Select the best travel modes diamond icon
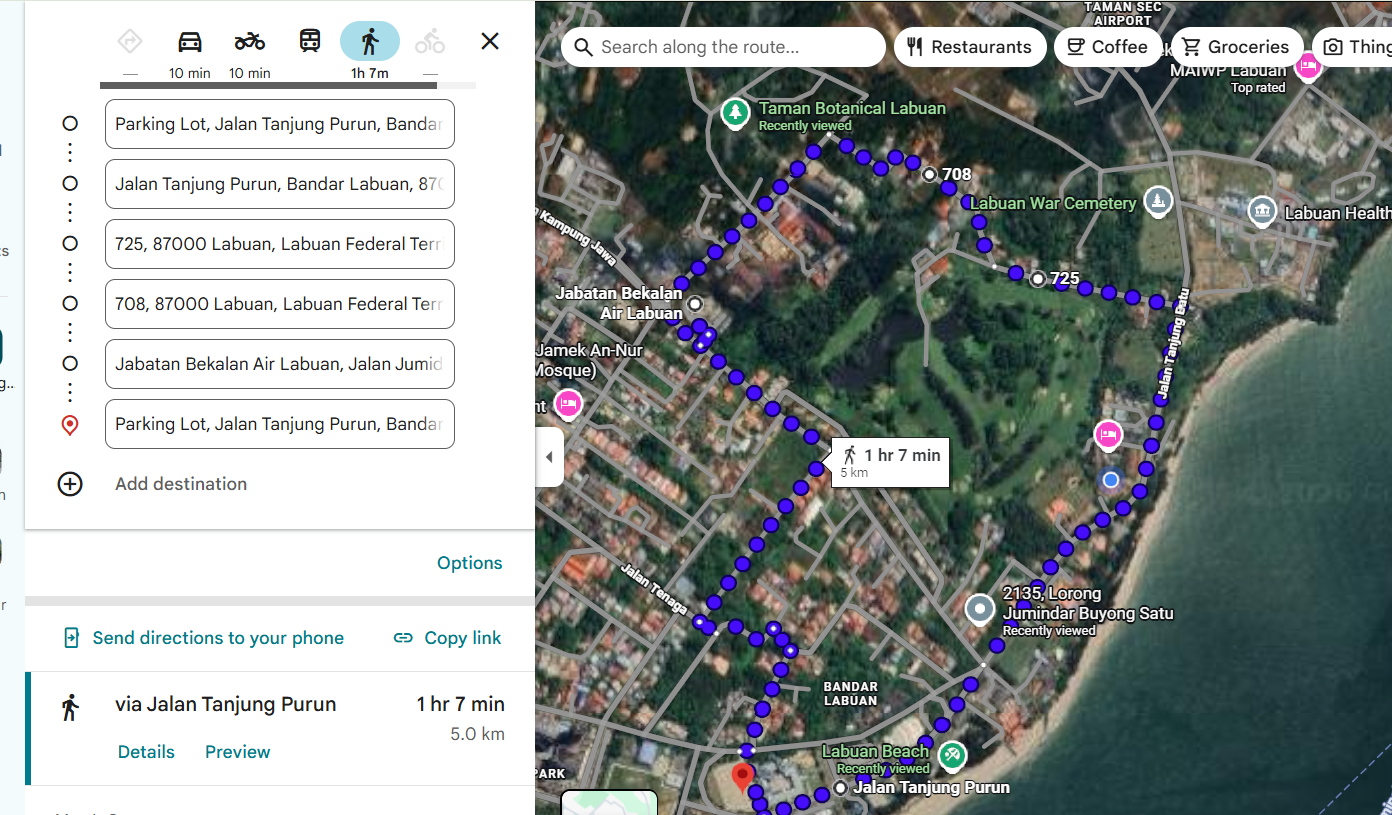The height and width of the screenshot is (815, 1392). [130, 41]
